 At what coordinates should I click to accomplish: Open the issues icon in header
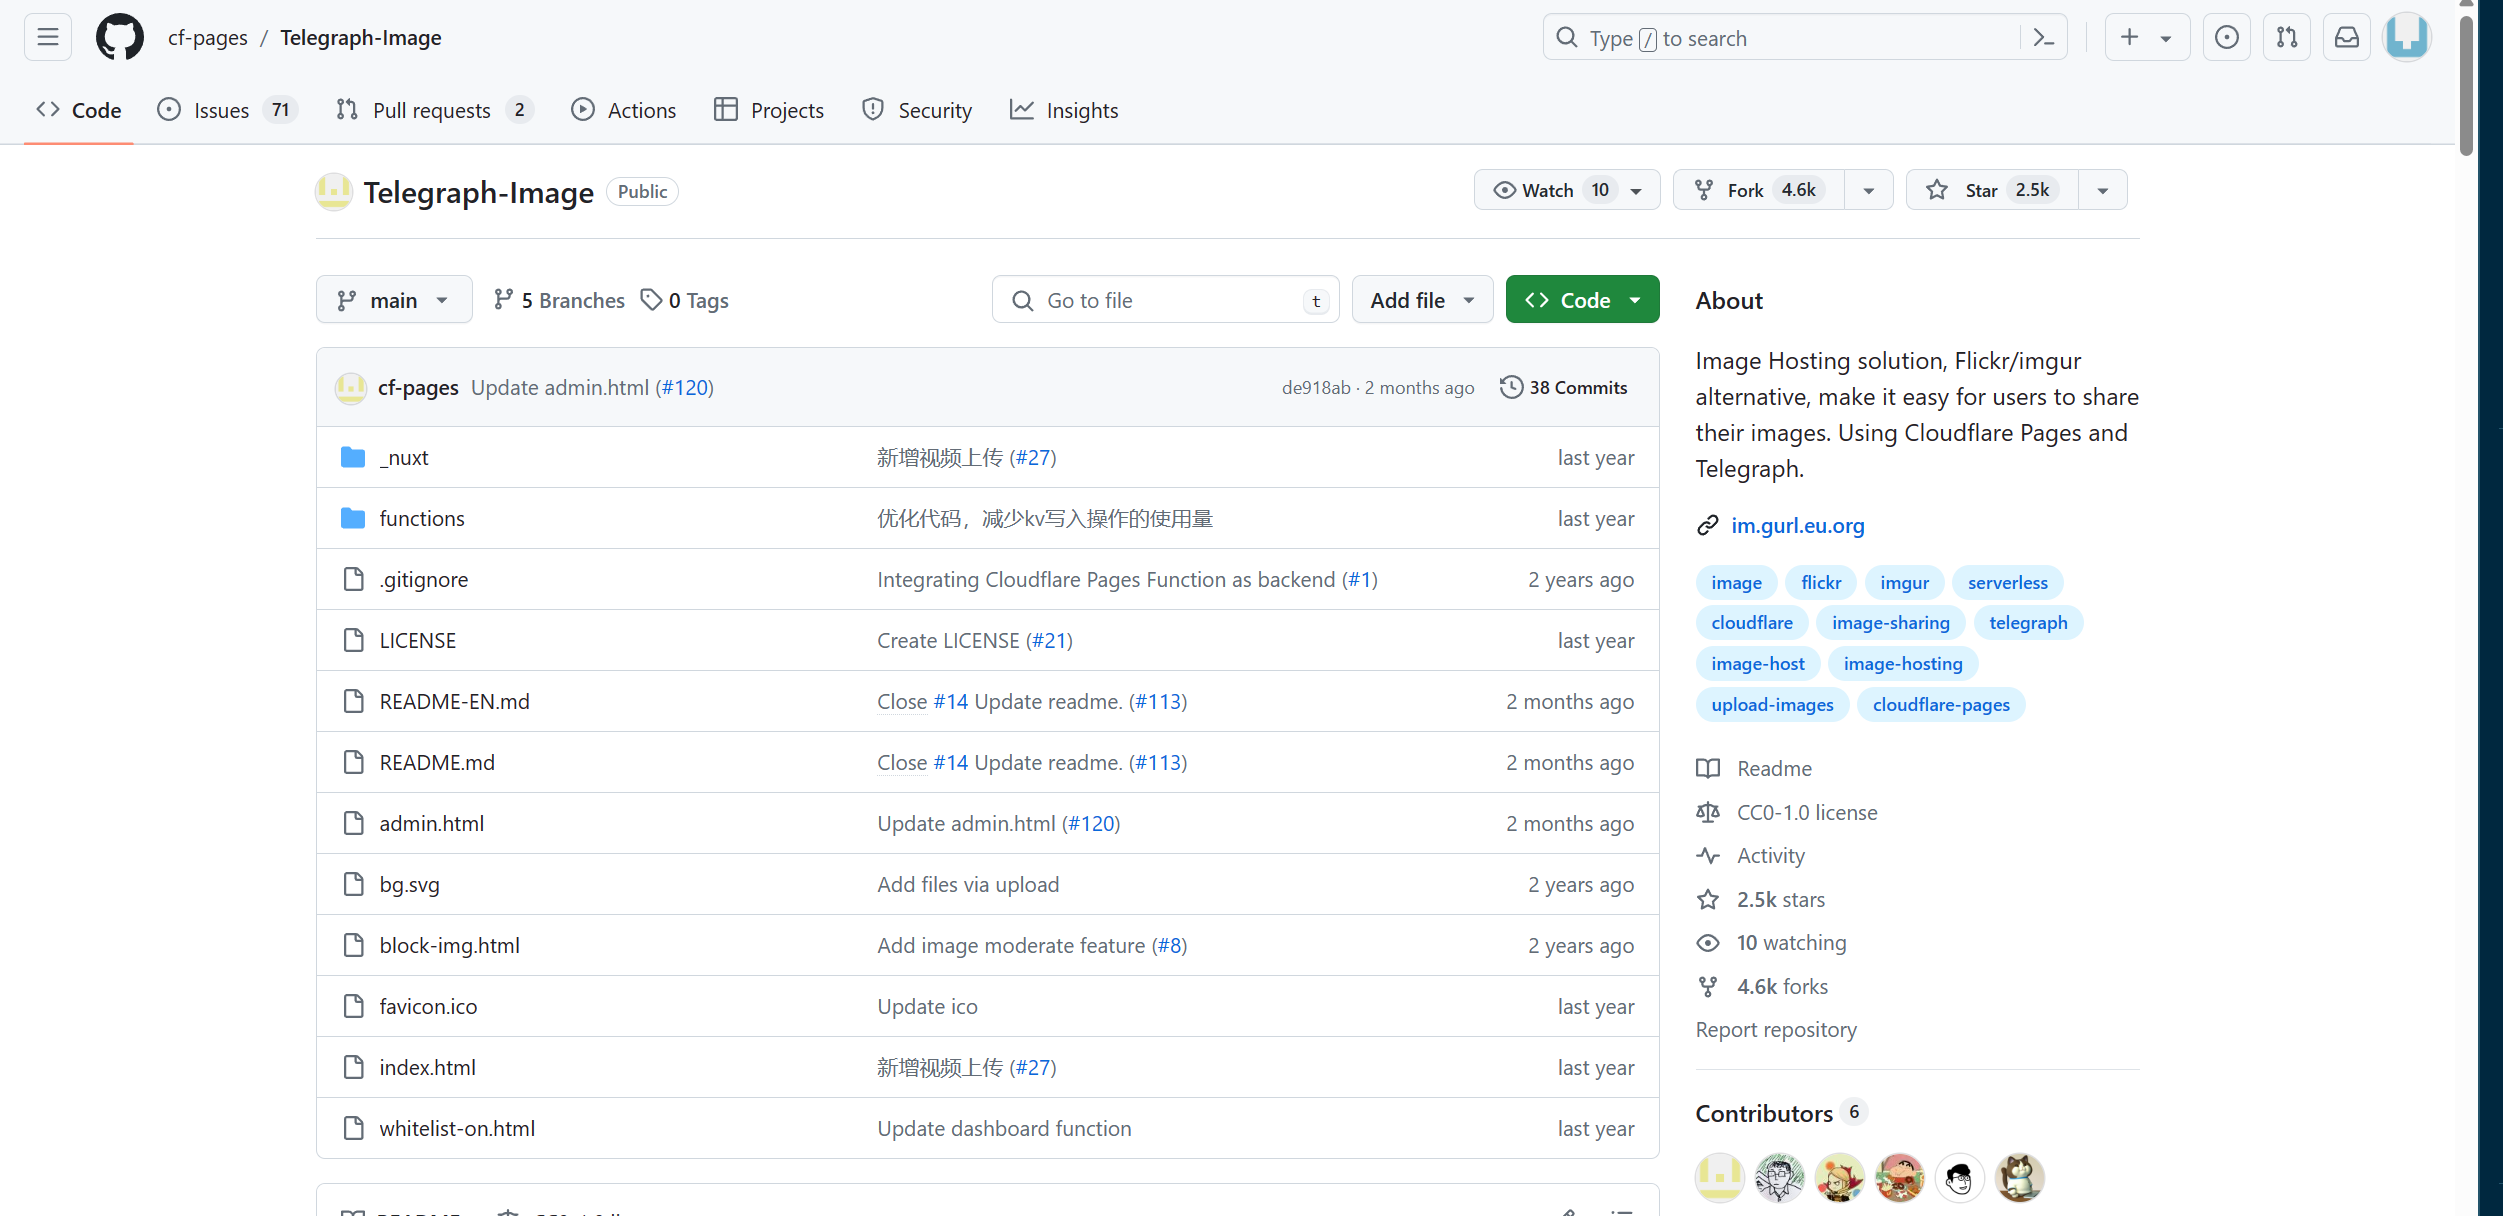pos(2226,38)
